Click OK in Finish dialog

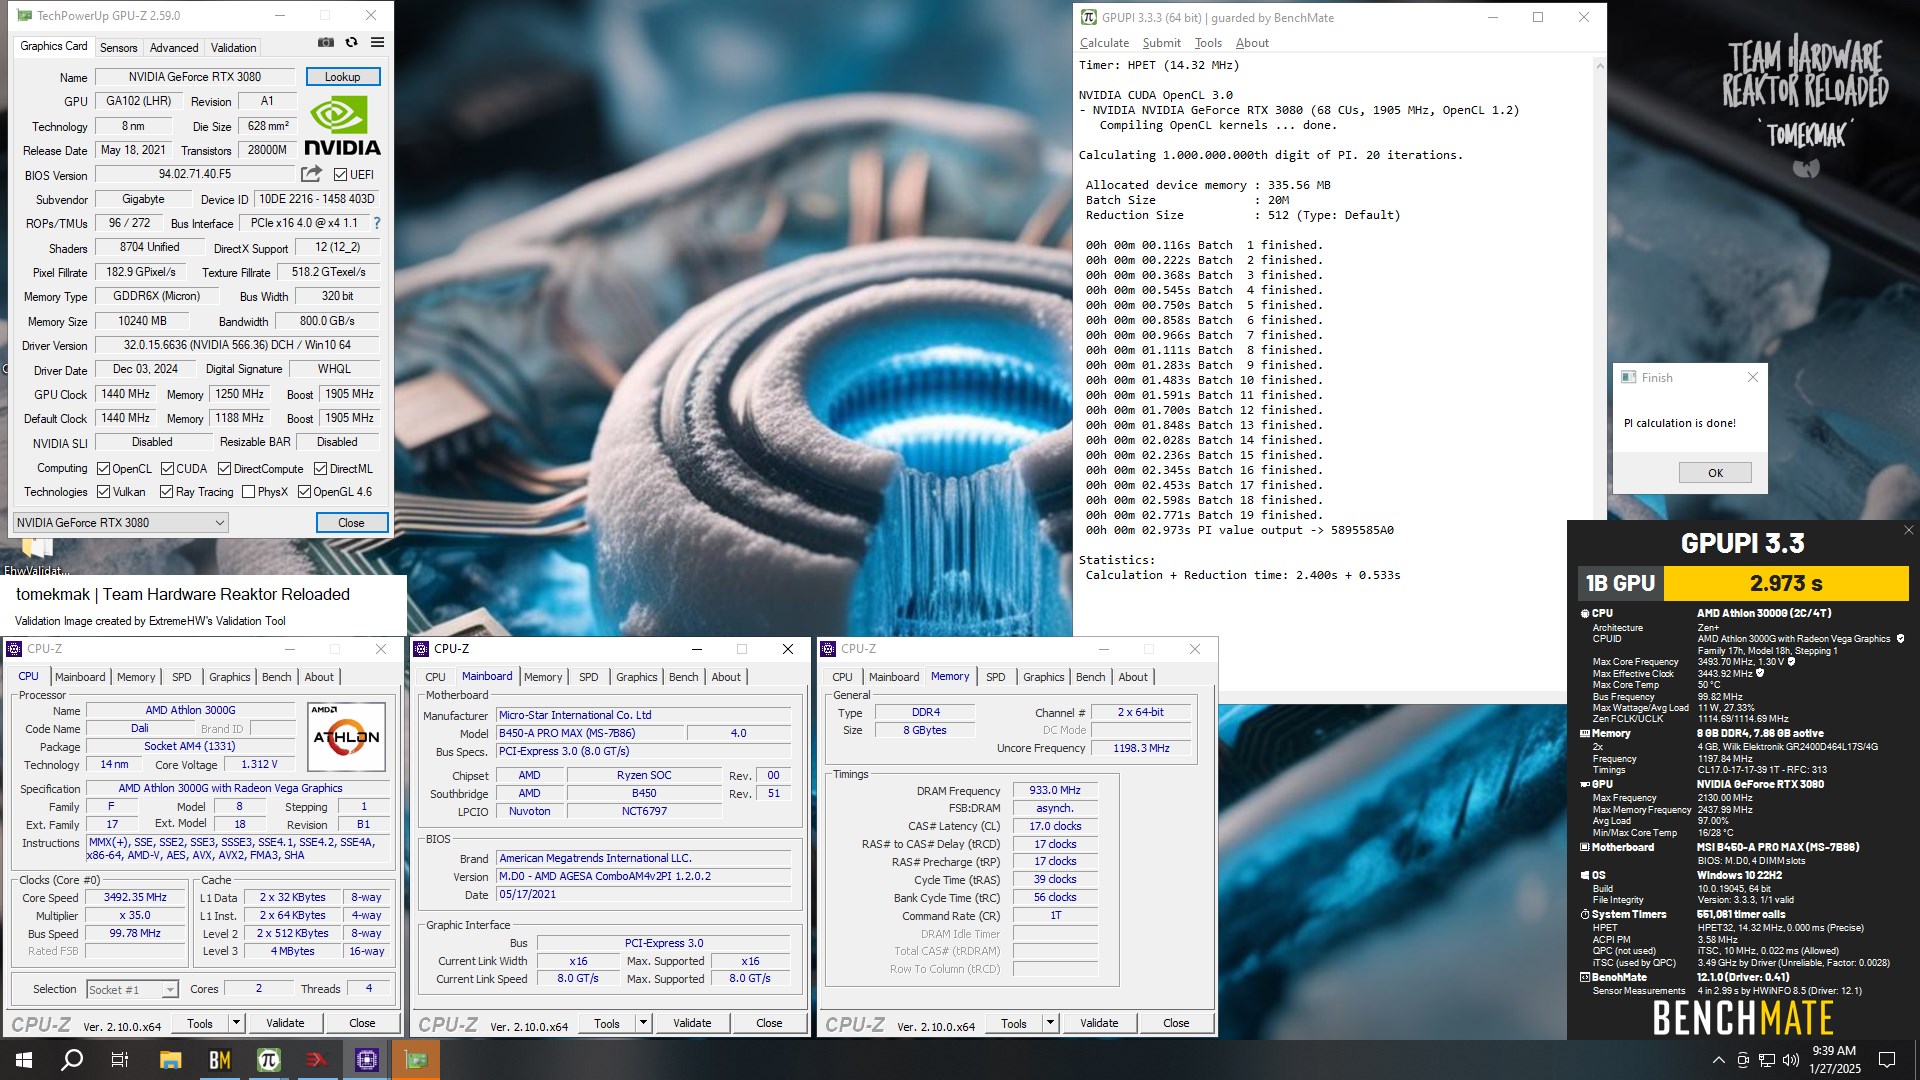click(1715, 473)
